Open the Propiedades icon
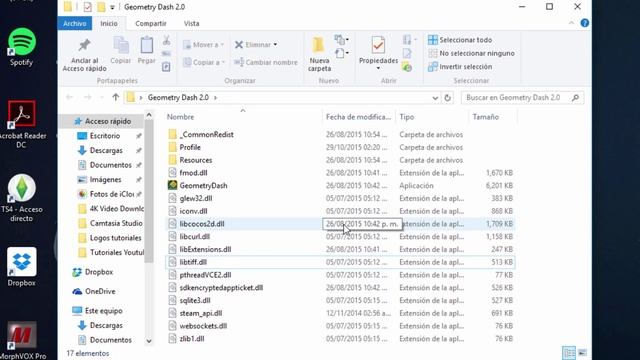 point(378,44)
